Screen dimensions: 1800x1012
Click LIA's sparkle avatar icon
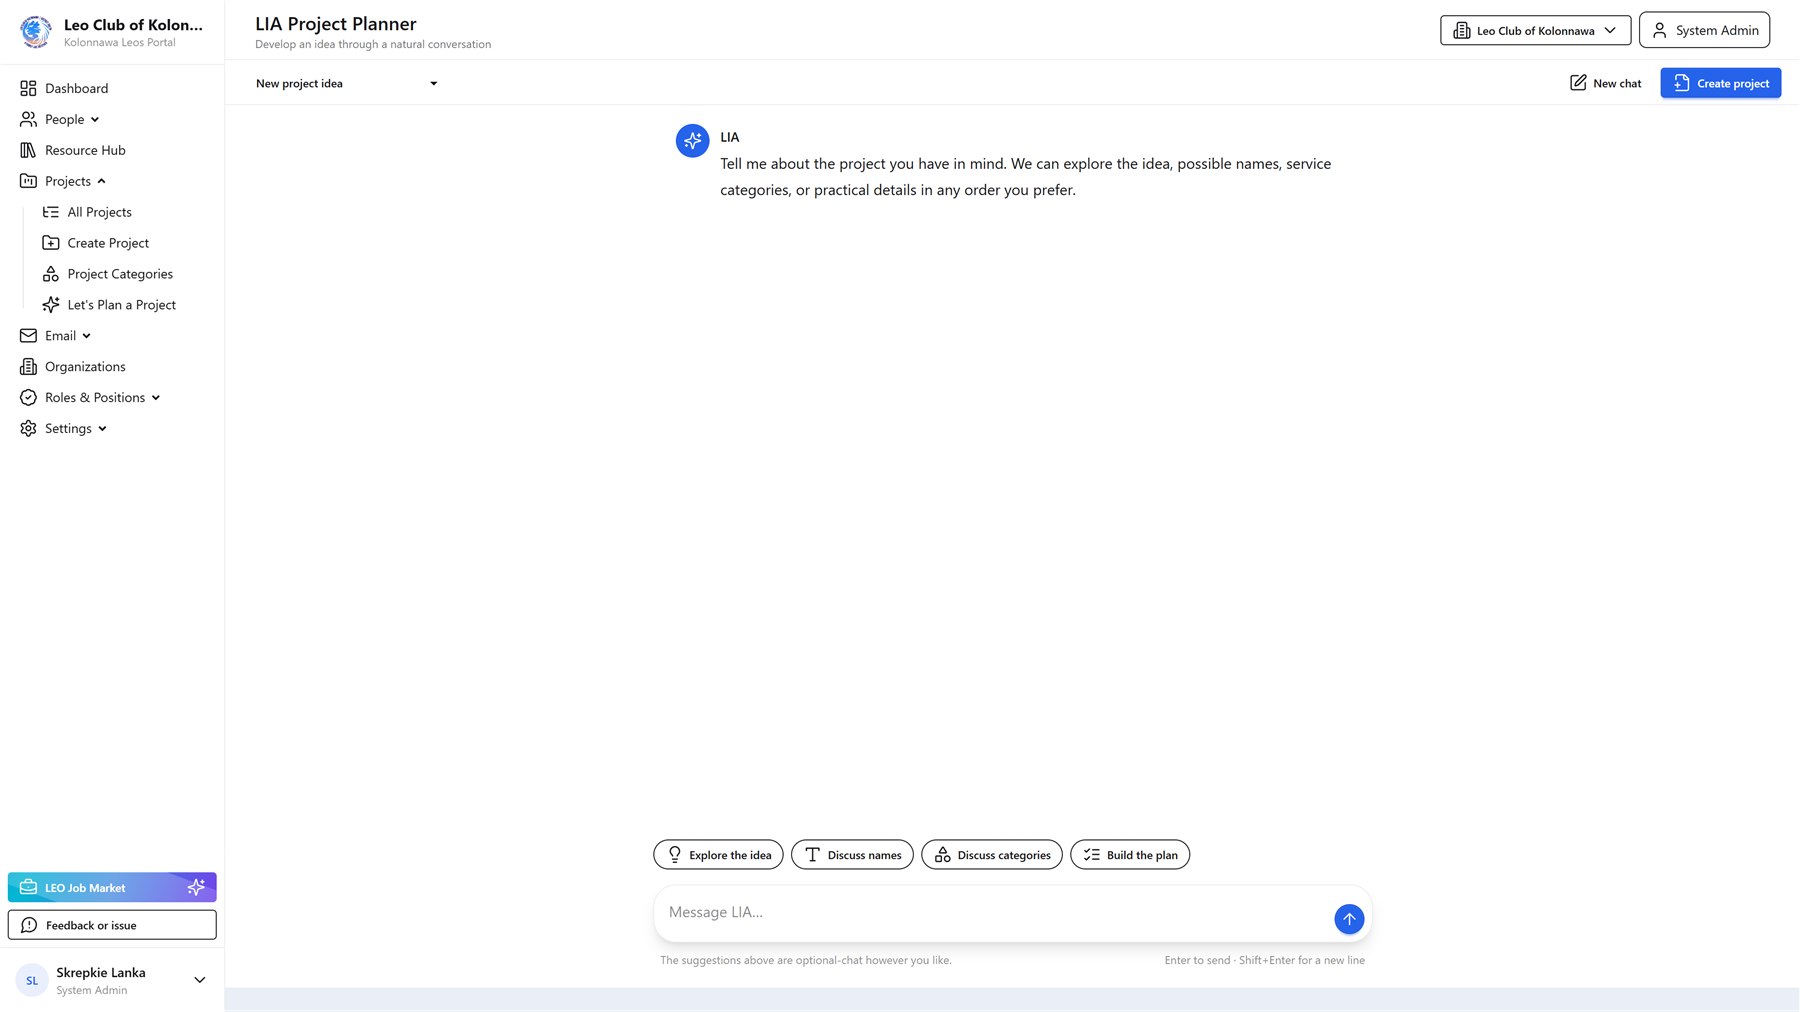(692, 141)
